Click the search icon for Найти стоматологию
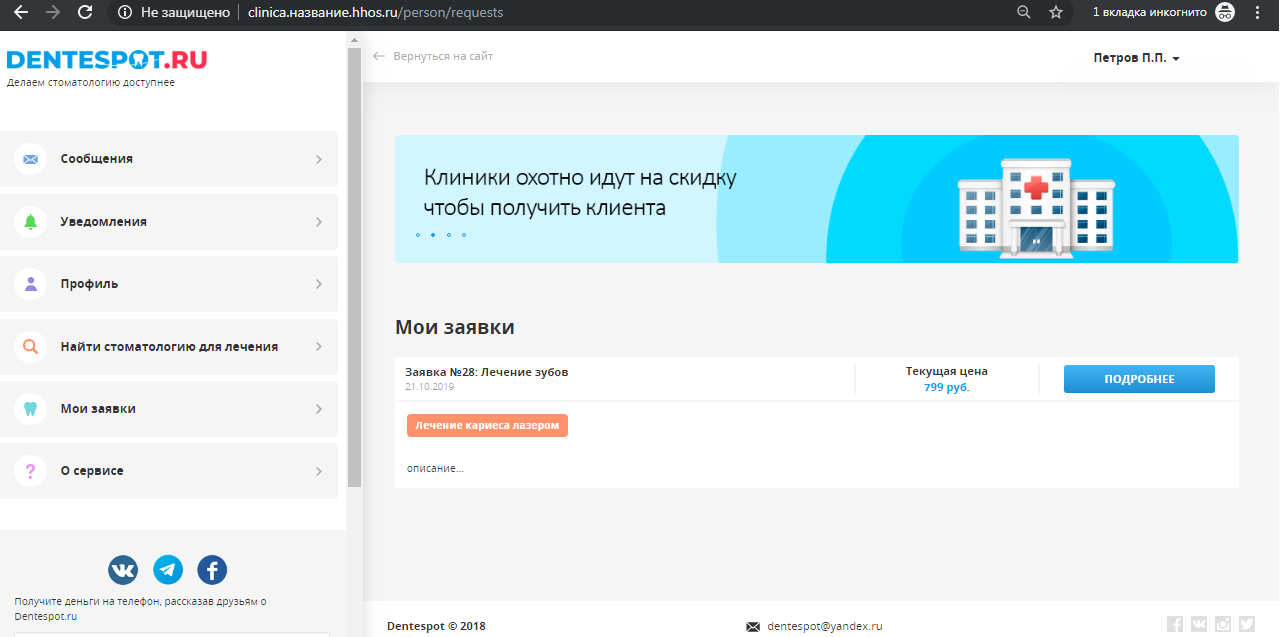This screenshot has width=1280, height=637. (30, 347)
